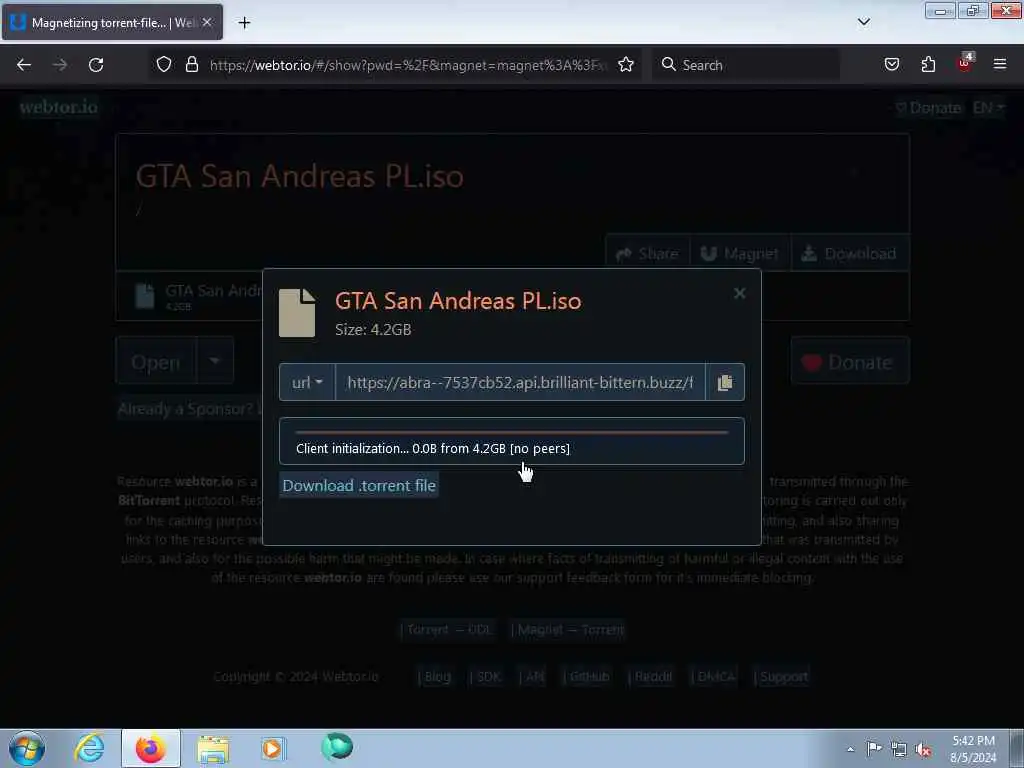The image size is (1024, 768).
Task: Click the GTA San Andreas file row icon
Action: 145,296
